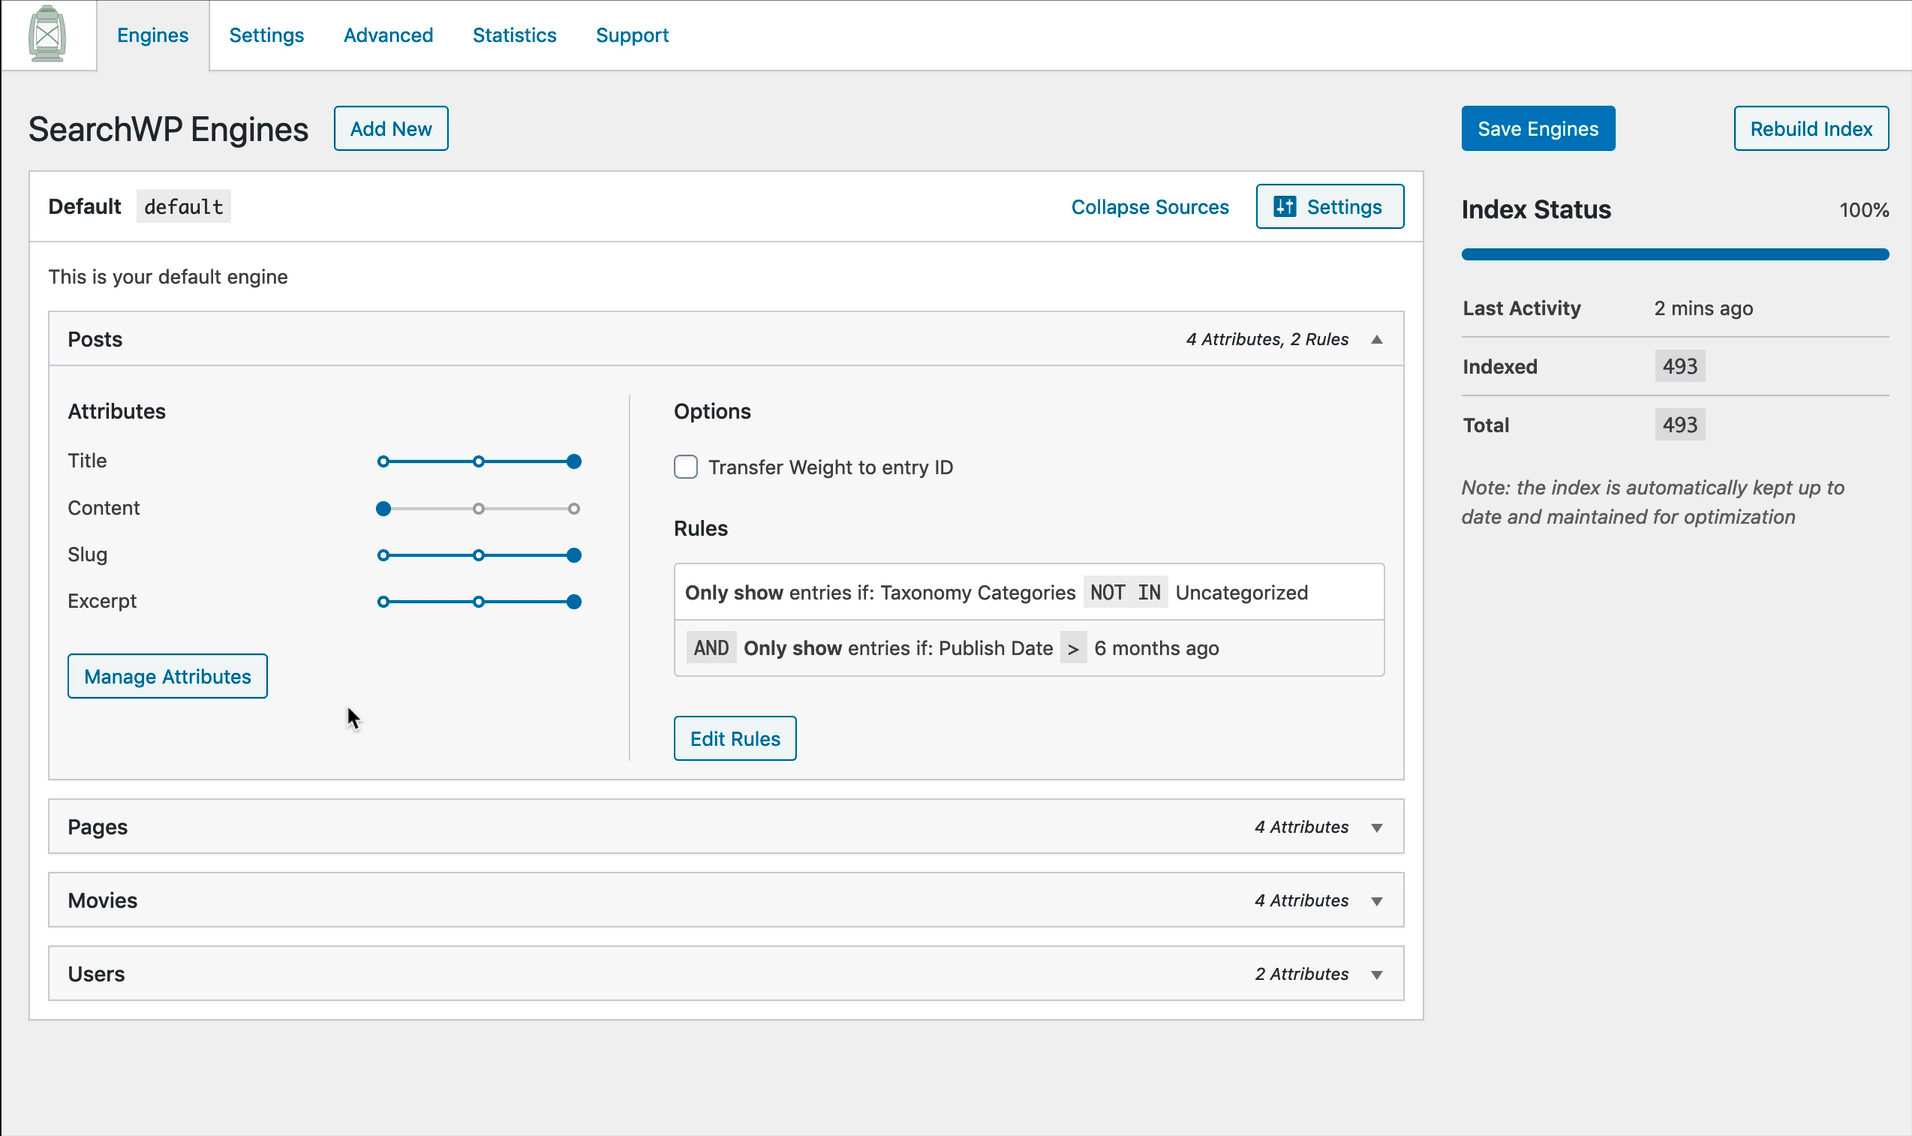Set Content weight slider to its maximum stop

coord(574,509)
